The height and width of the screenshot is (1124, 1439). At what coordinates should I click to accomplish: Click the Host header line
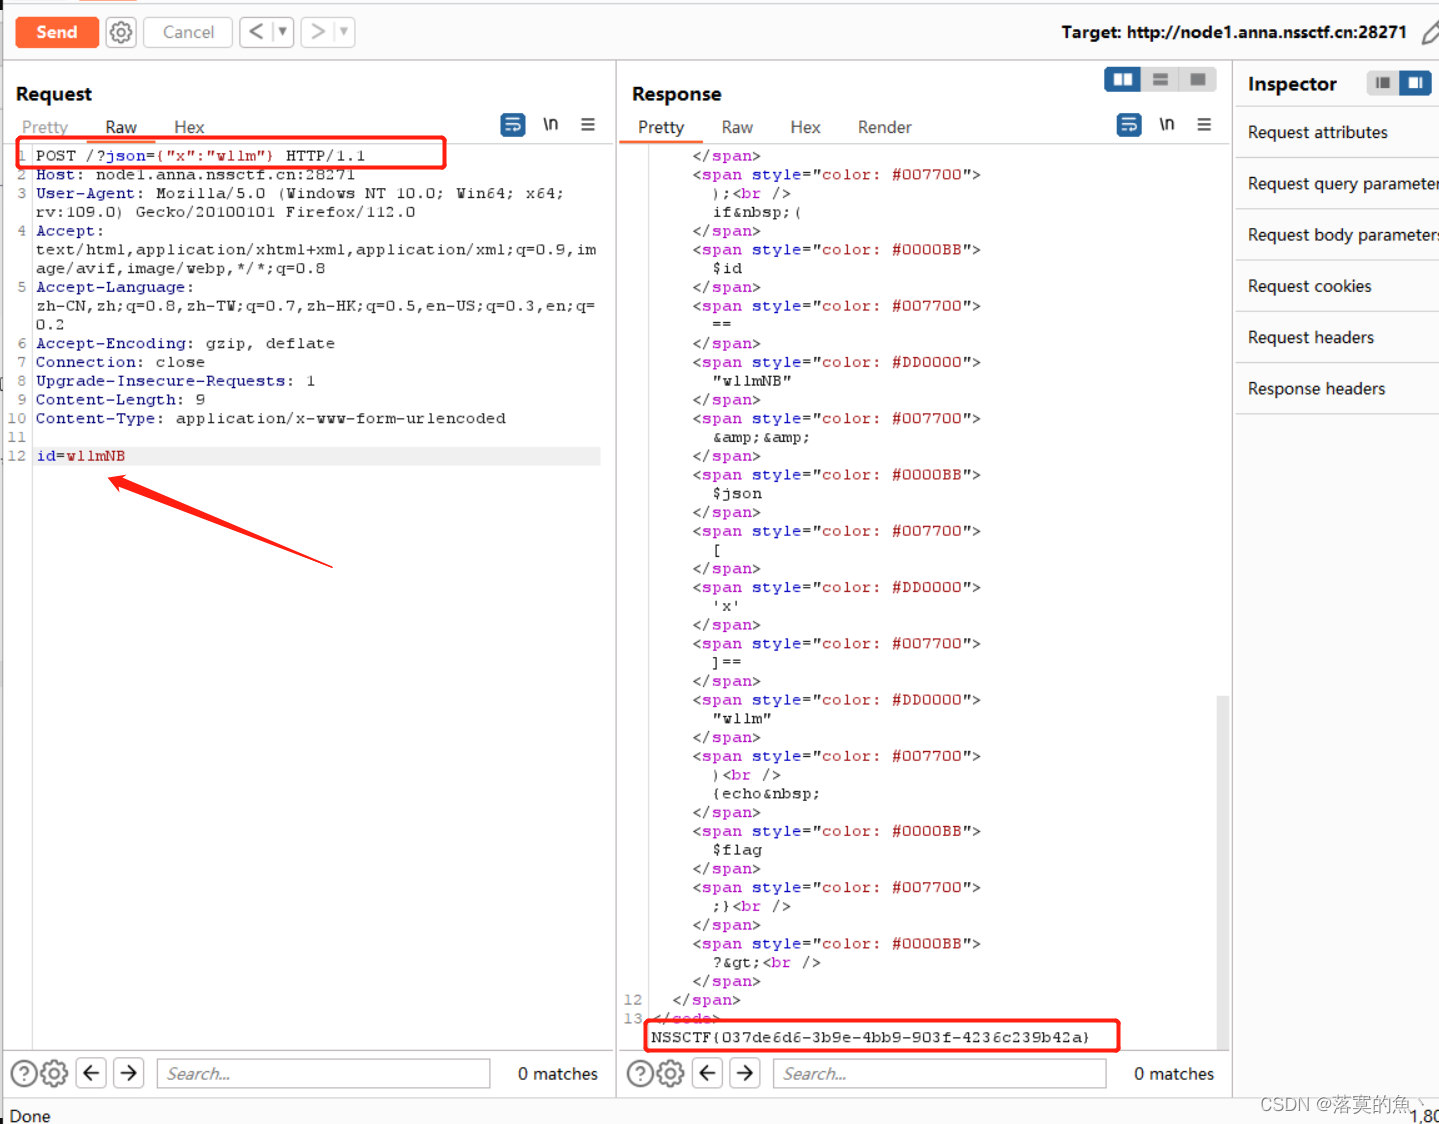(x=196, y=175)
